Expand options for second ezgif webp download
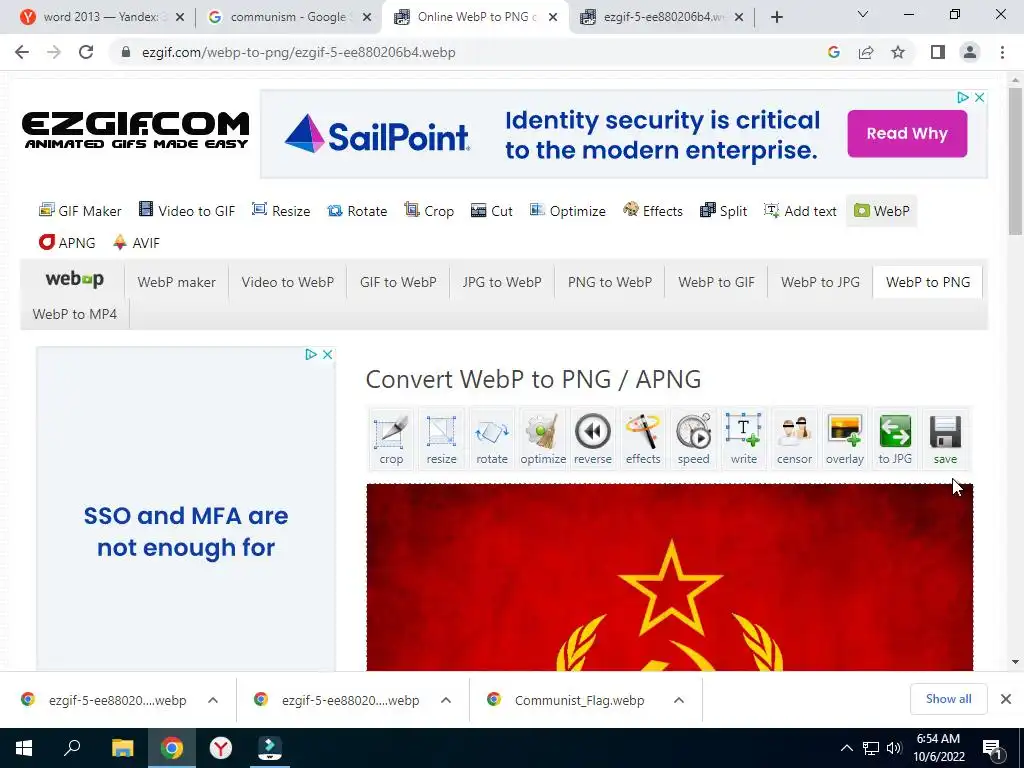Image resolution: width=1024 pixels, height=768 pixels. 446,700
